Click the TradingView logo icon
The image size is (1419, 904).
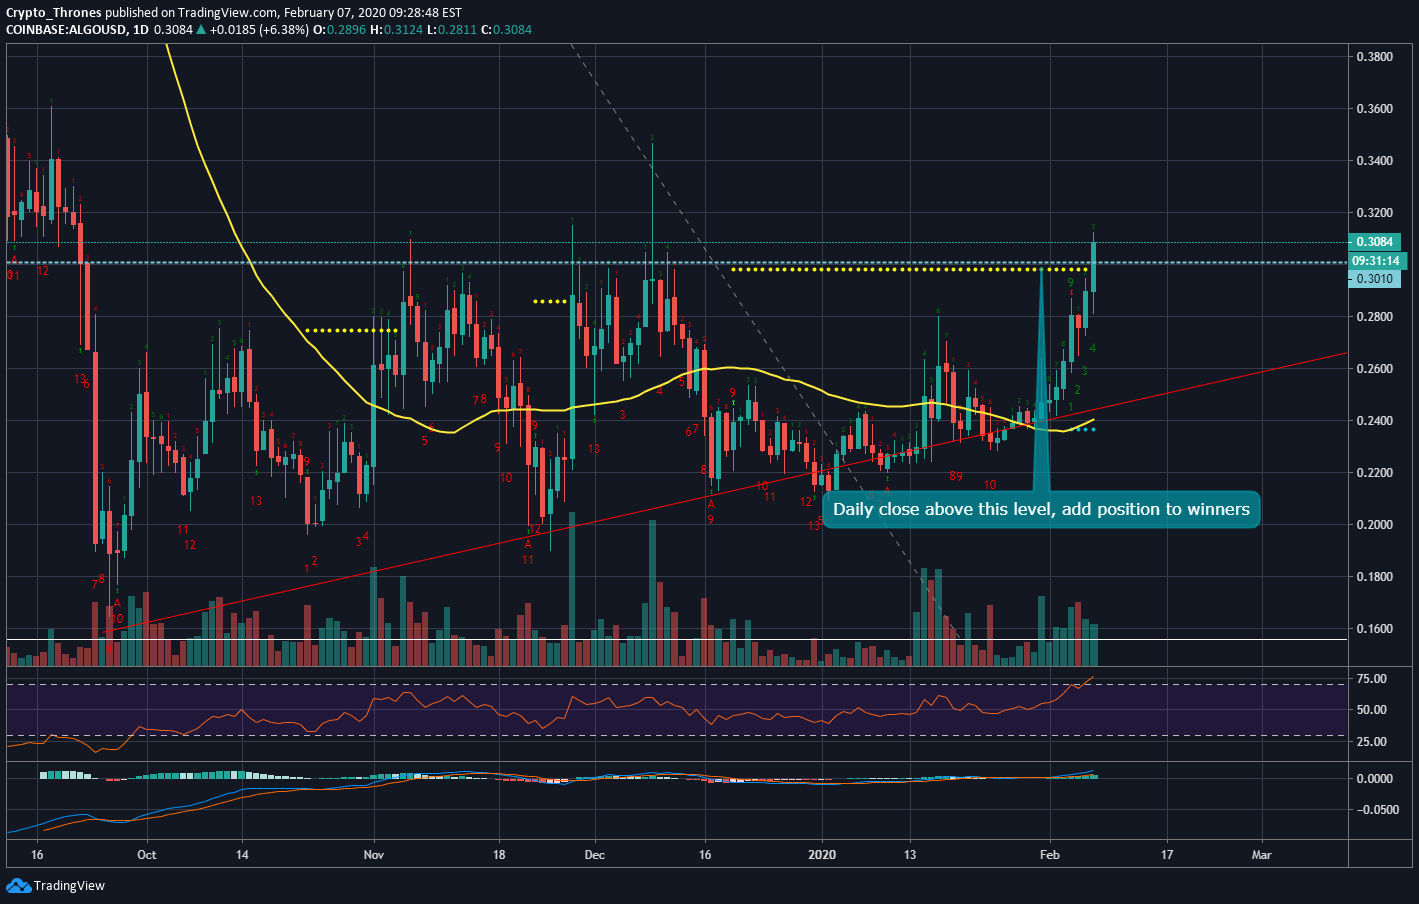pos(18,885)
